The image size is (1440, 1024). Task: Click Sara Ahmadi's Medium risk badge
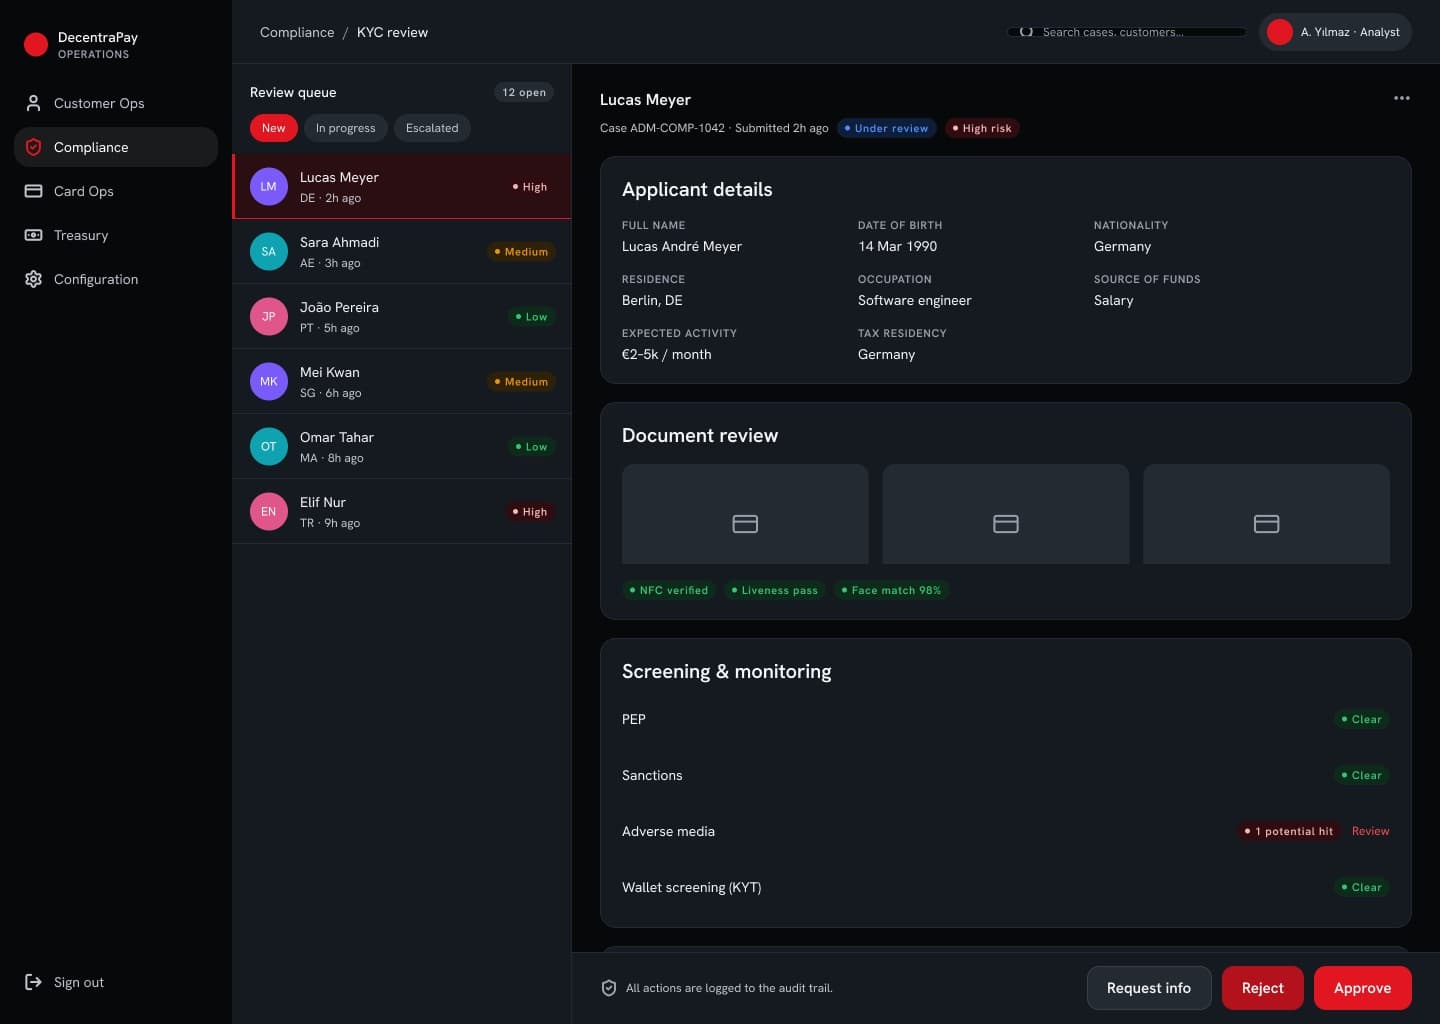521,252
